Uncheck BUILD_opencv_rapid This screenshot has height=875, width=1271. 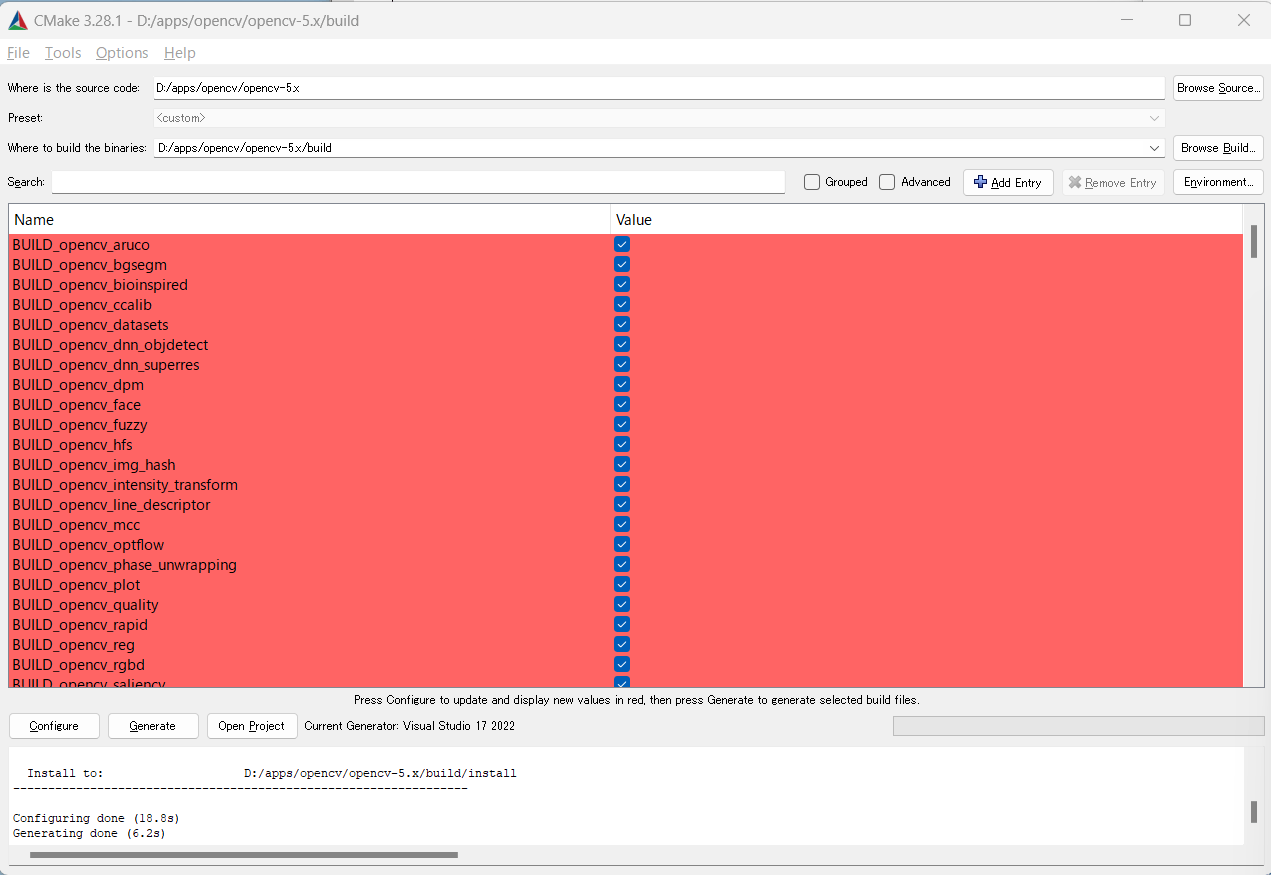click(622, 624)
